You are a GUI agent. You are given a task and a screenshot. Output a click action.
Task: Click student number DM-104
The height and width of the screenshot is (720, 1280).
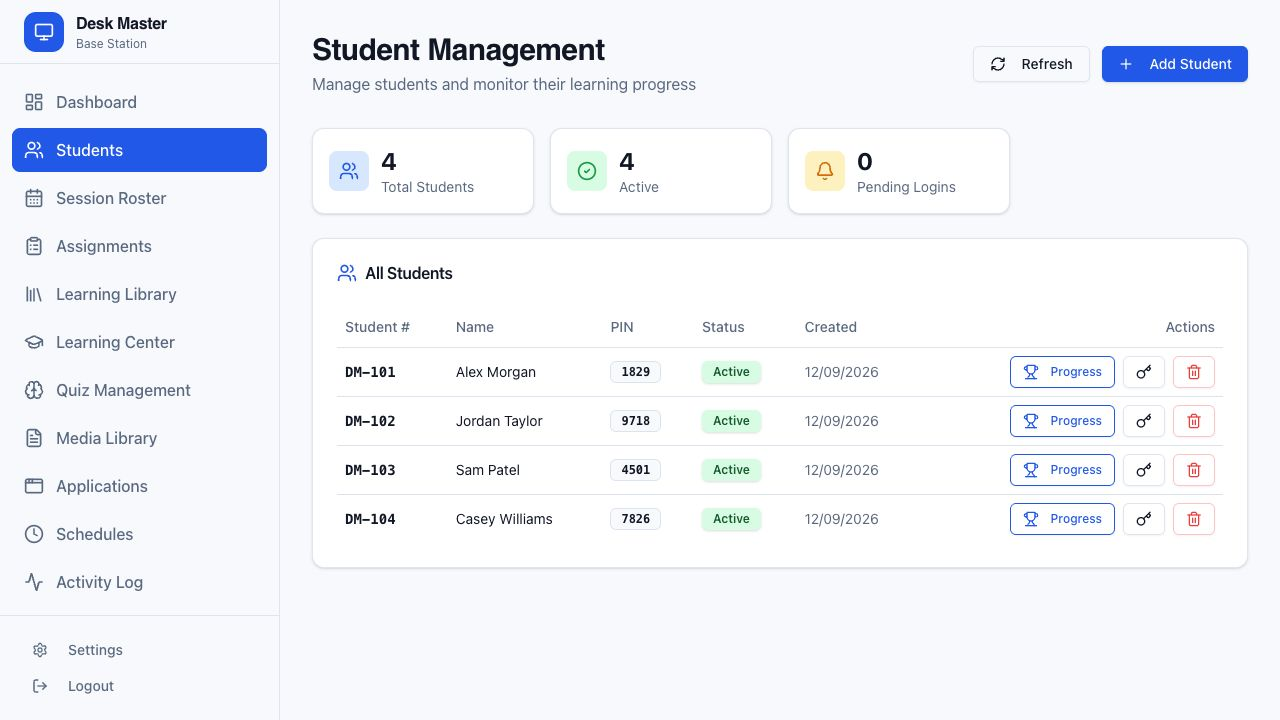[x=370, y=519]
